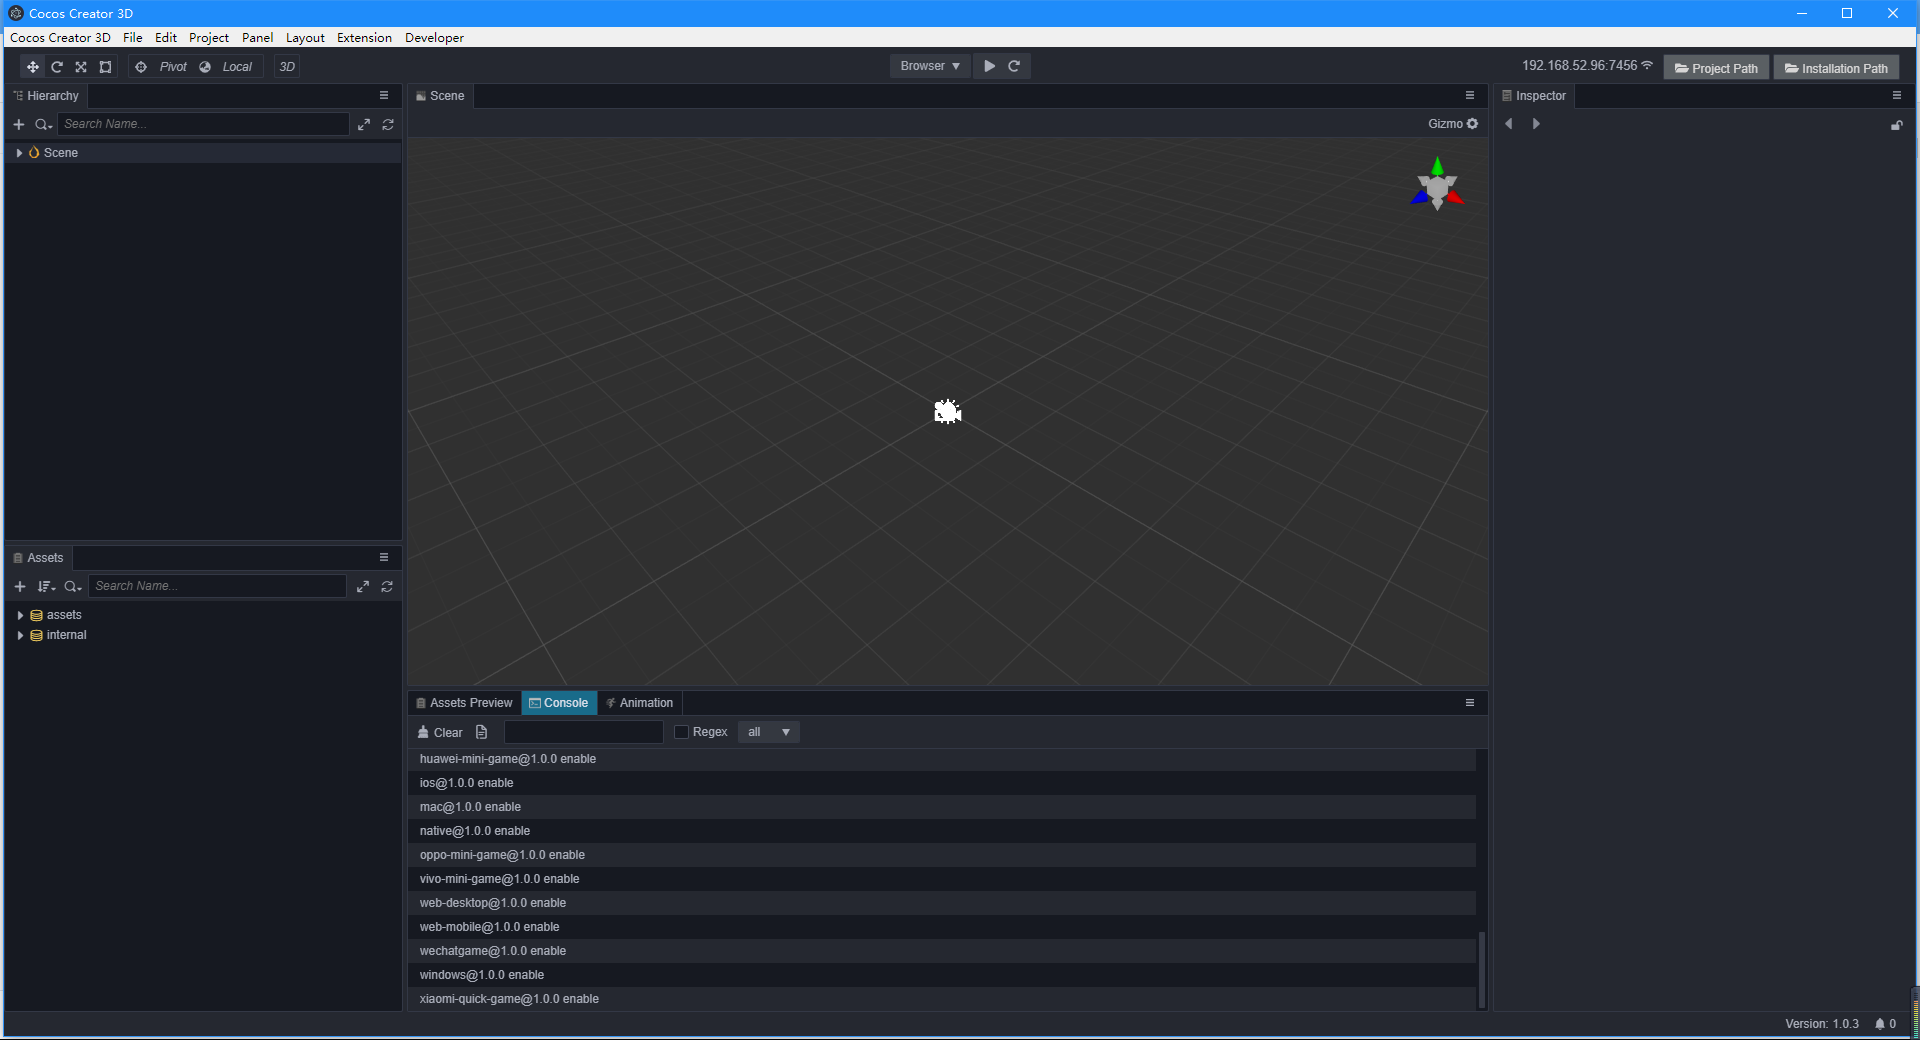Image resolution: width=1920 pixels, height=1040 pixels.
Task: Open the Scene panel menu
Action: click(1470, 96)
